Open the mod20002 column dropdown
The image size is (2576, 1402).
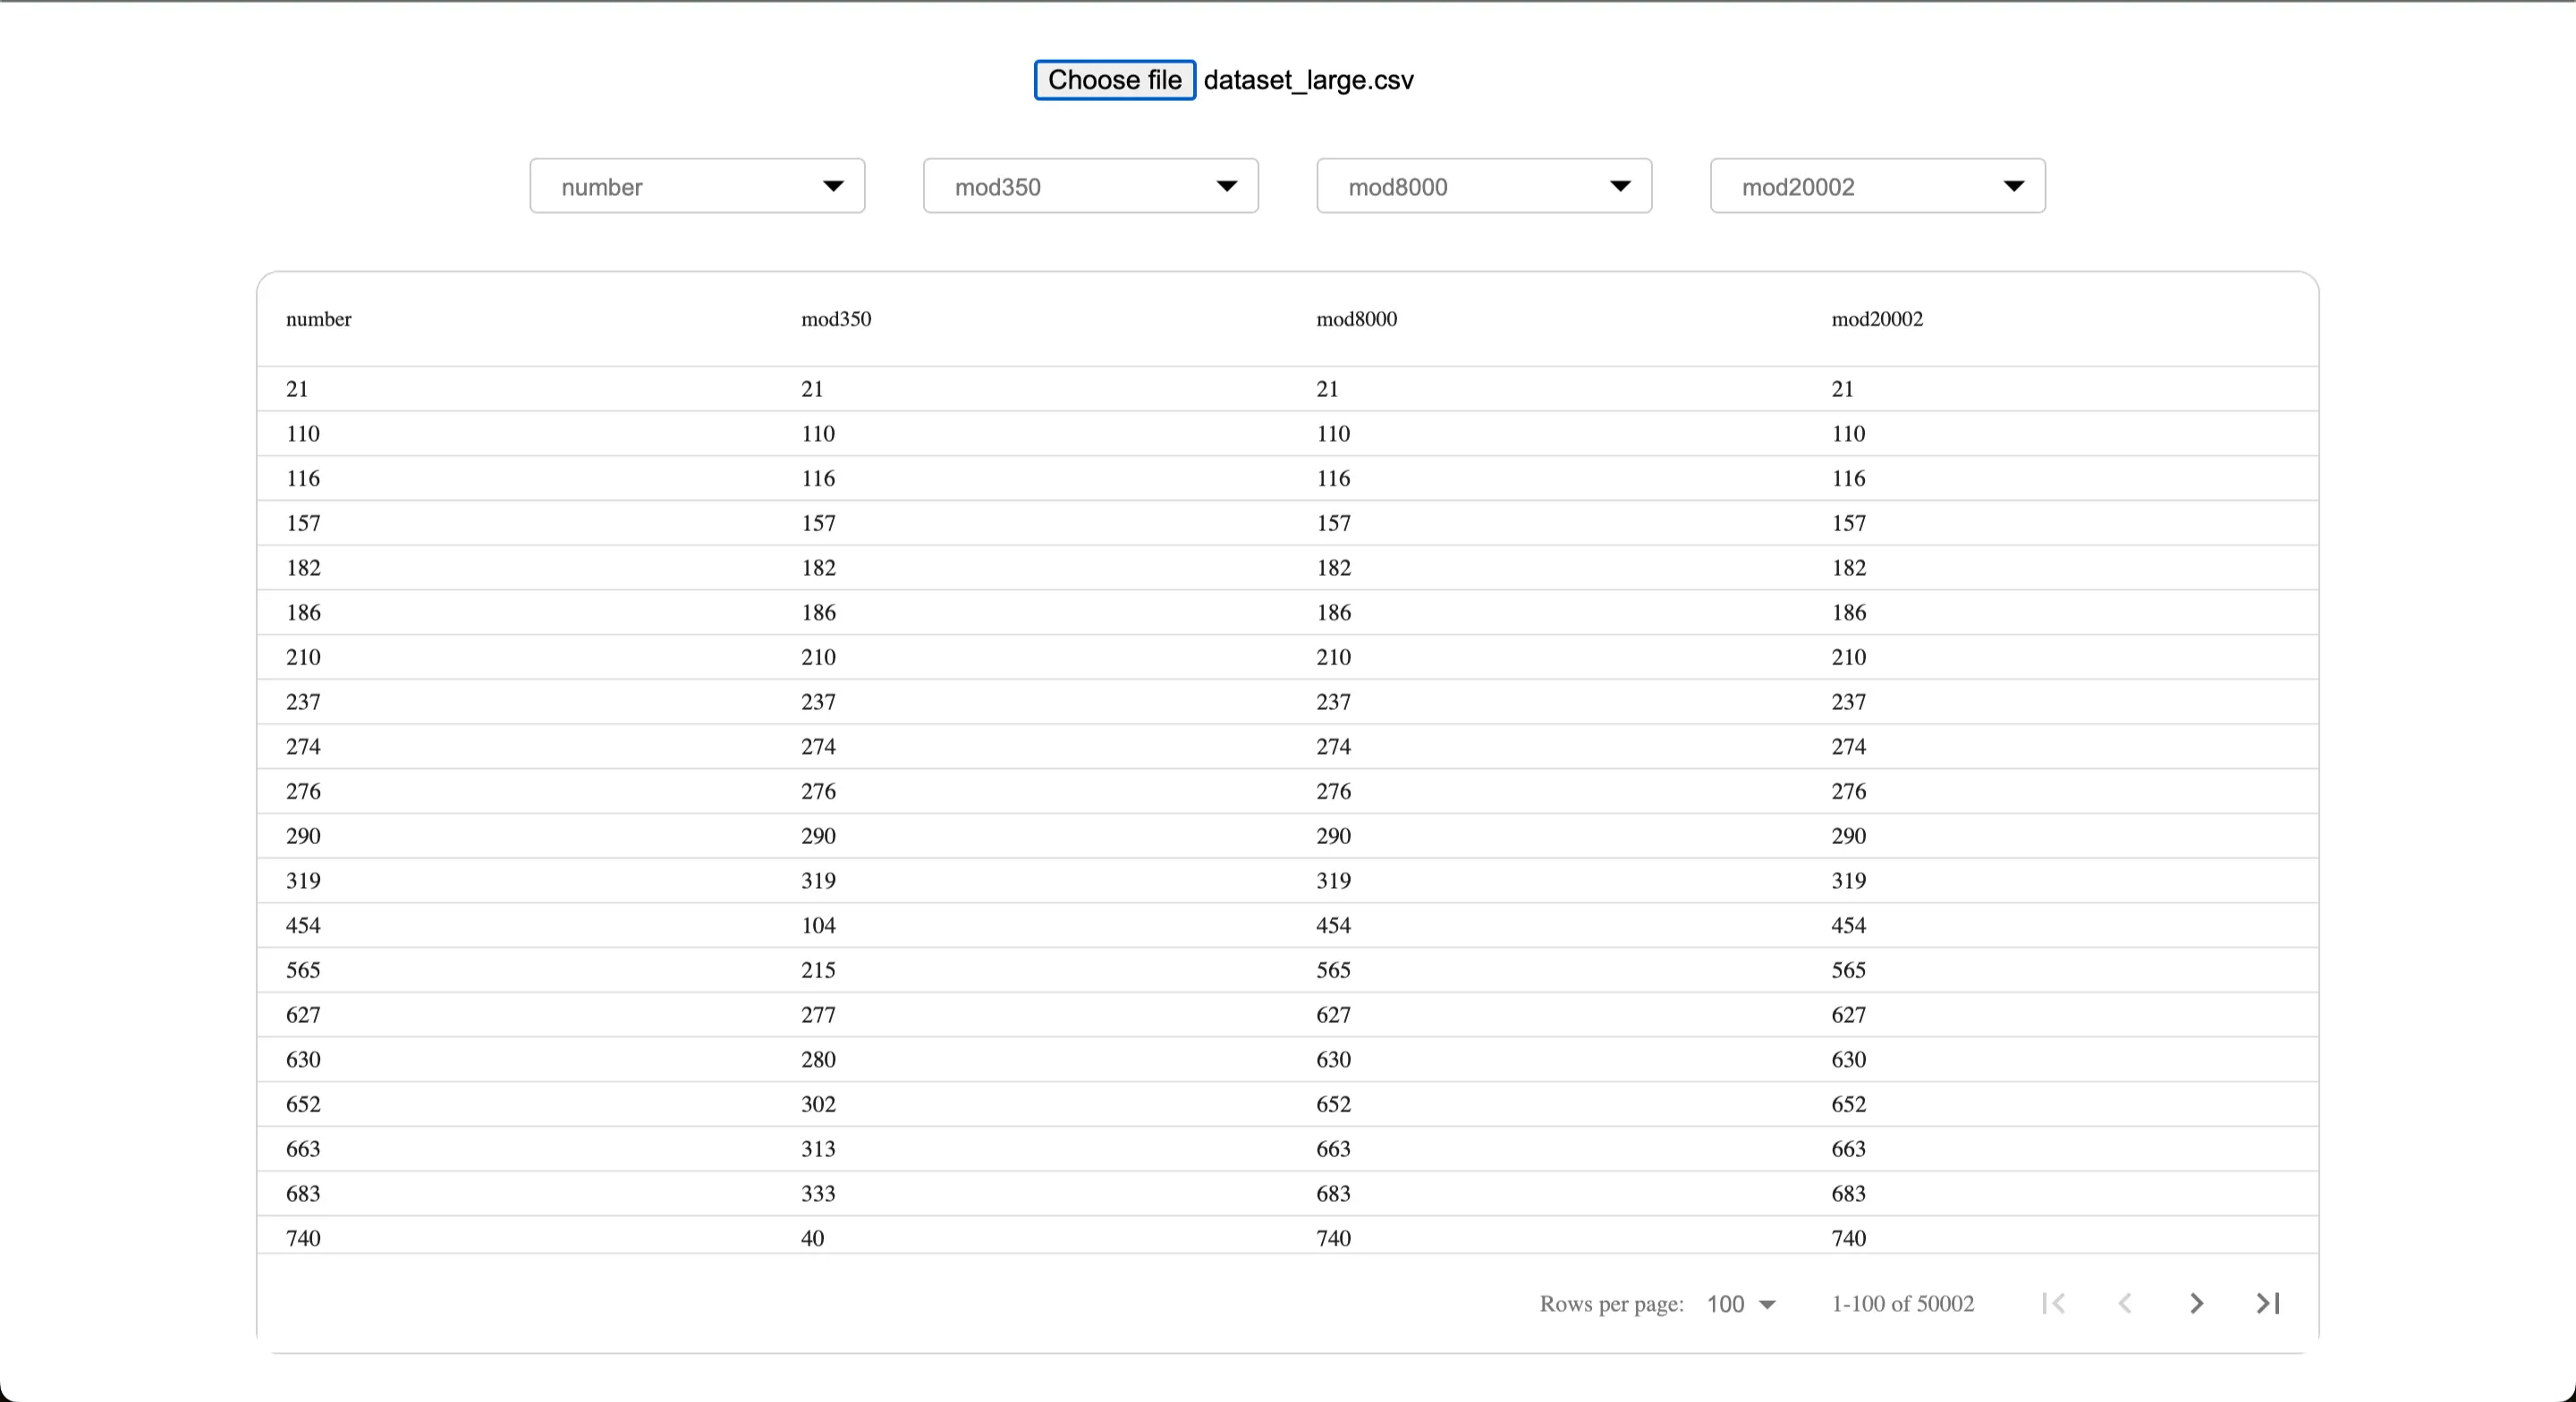[1877, 186]
